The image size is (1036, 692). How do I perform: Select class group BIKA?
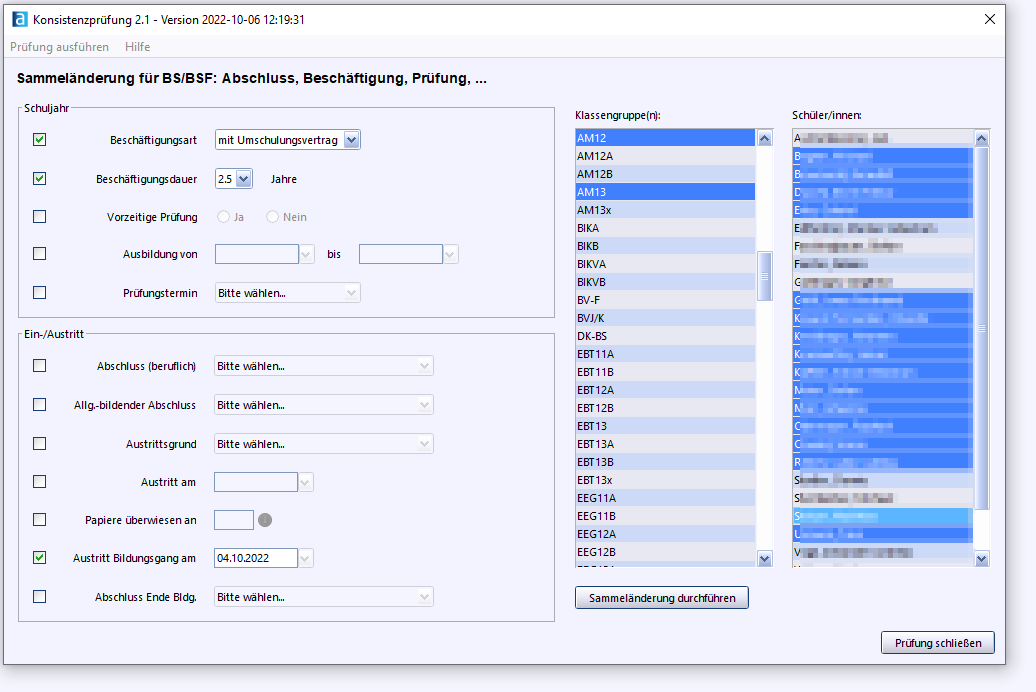(x=665, y=228)
